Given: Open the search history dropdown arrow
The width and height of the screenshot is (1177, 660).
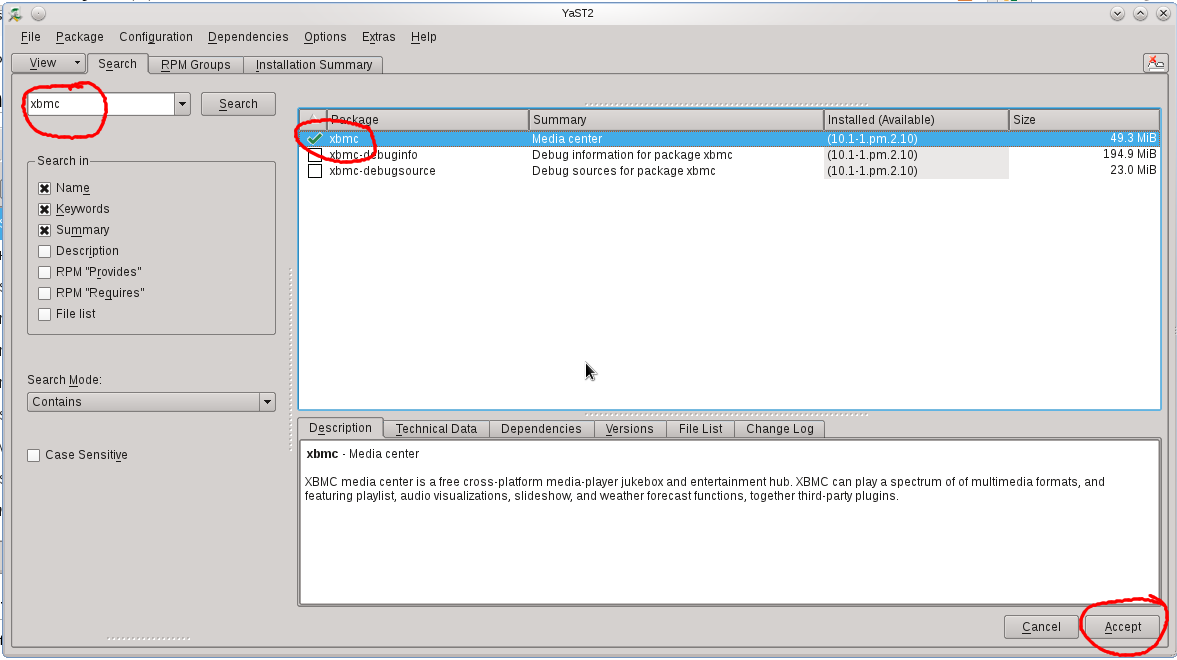Looking at the screenshot, I should pyautogui.click(x=182, y=104).
